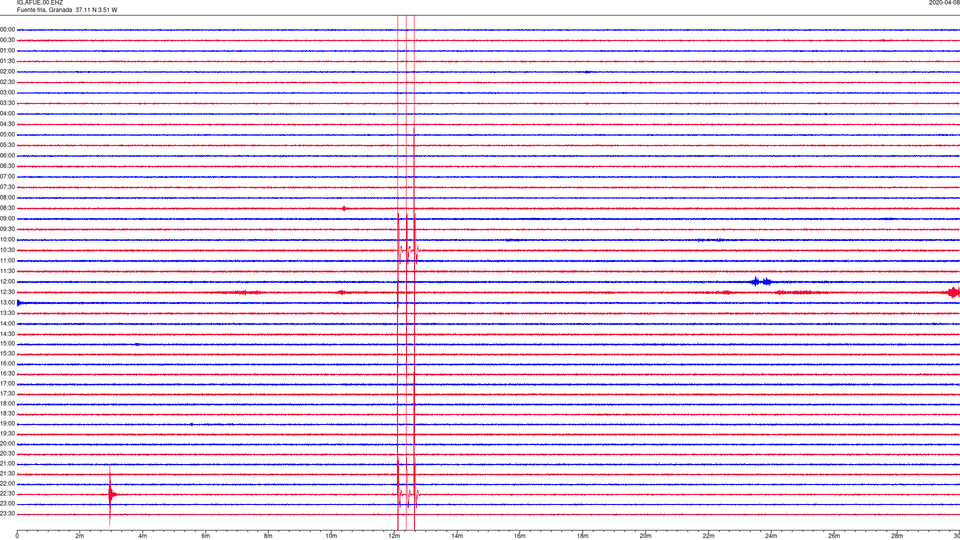Click the 10m tick label on time axis
This screenshot has height=540, width=960.
pos(331,536)
